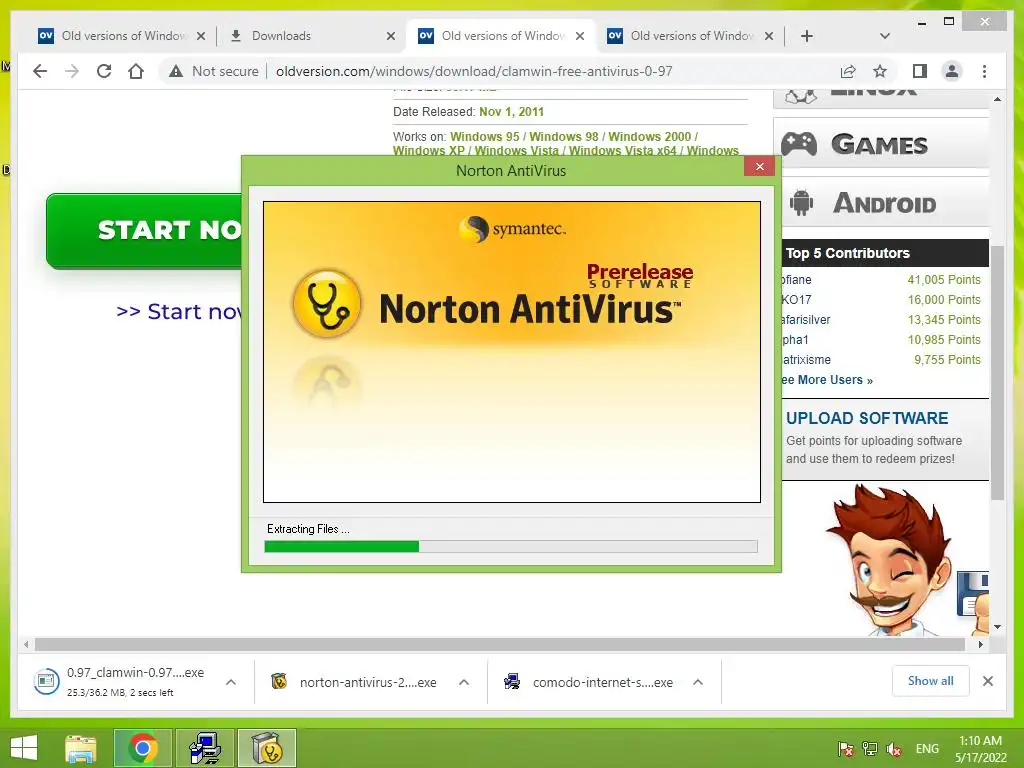The width and height of the screenshot is (1024, 768).
Task: Click the Games controller icon
Action: (799, 144)
